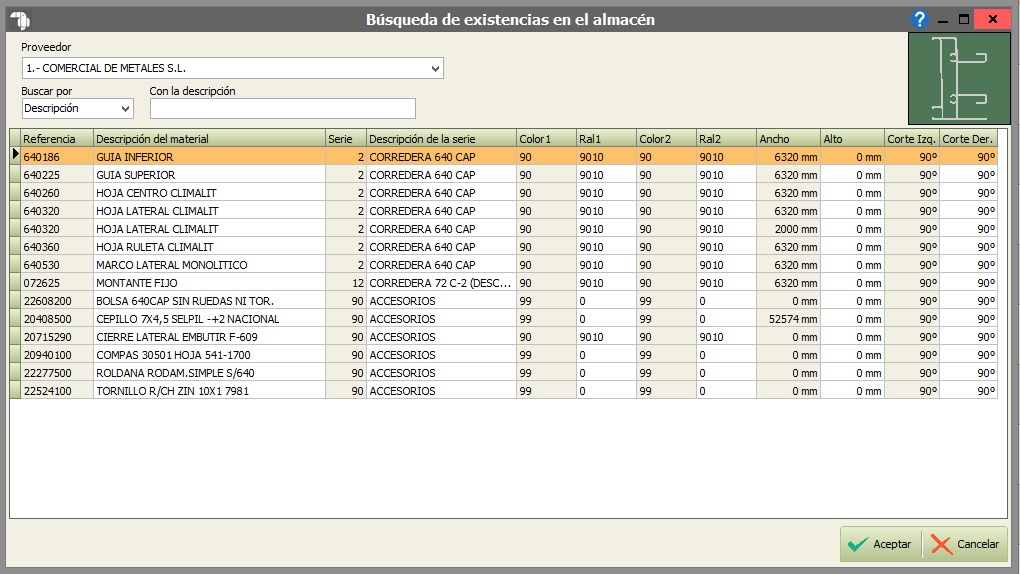Click the Corte Izq. column header

point(912,139)
